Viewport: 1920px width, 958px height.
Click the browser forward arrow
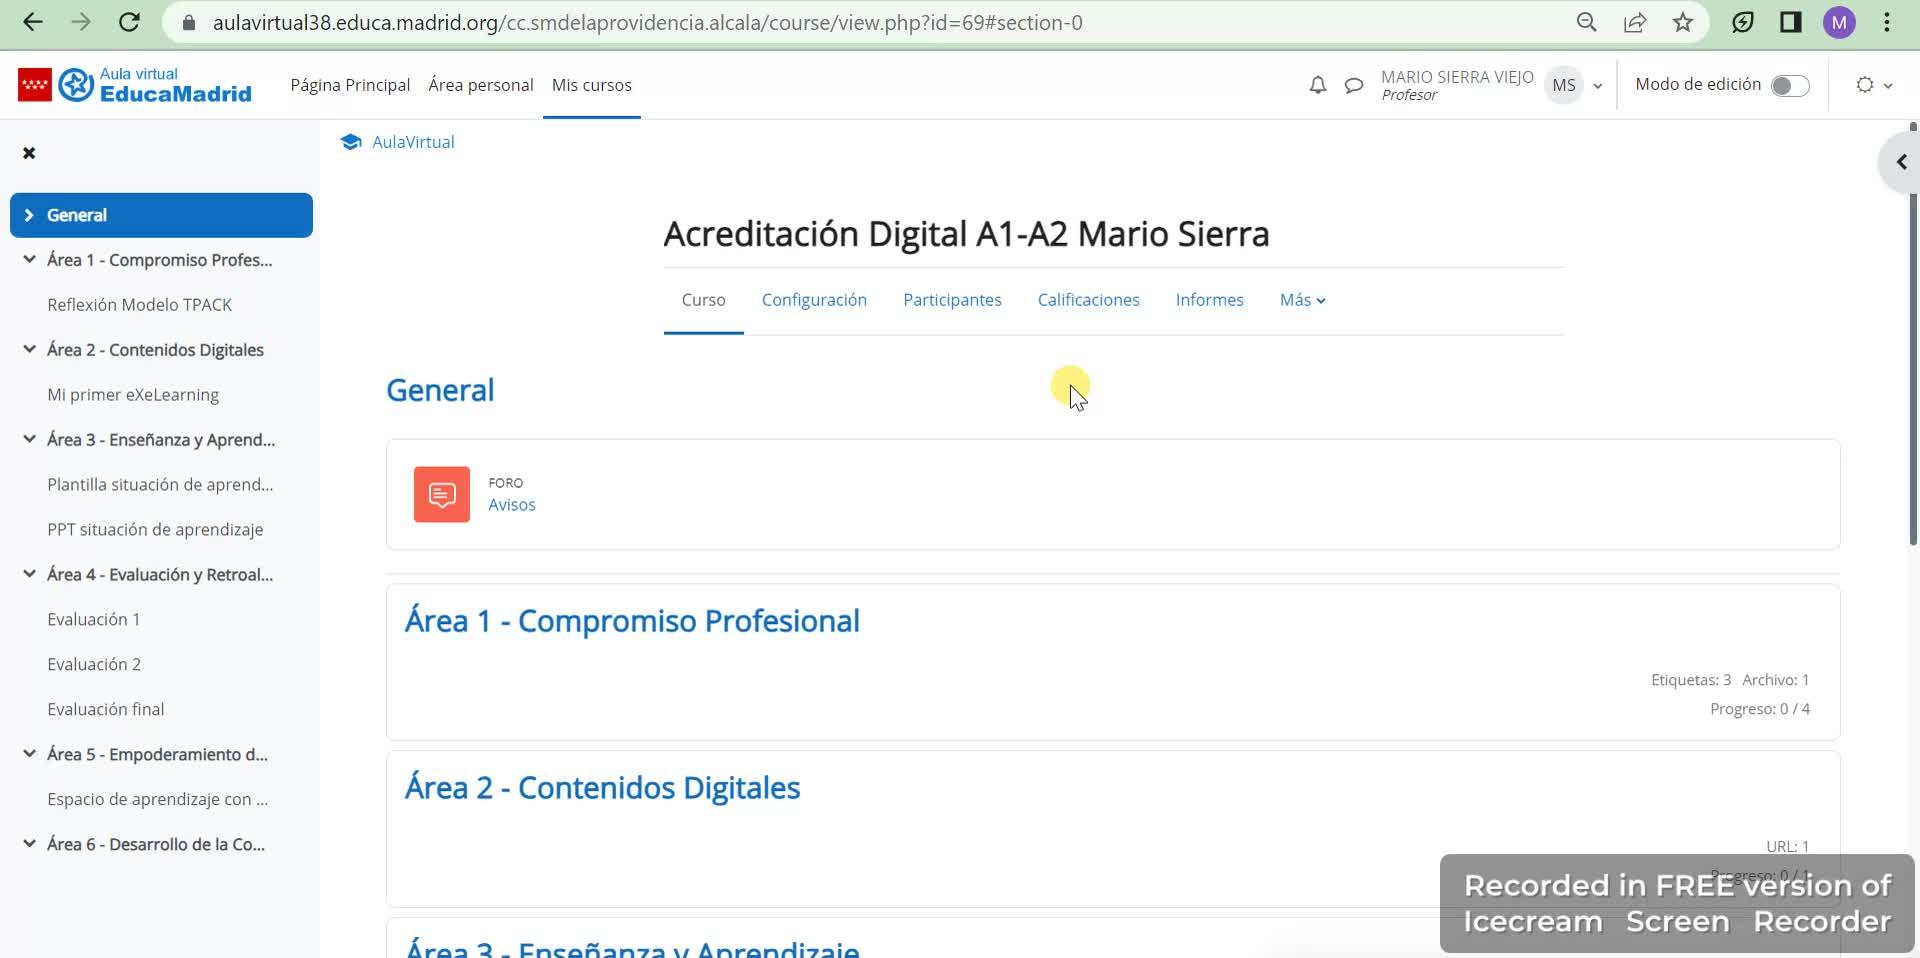click(x=81, y=22)
